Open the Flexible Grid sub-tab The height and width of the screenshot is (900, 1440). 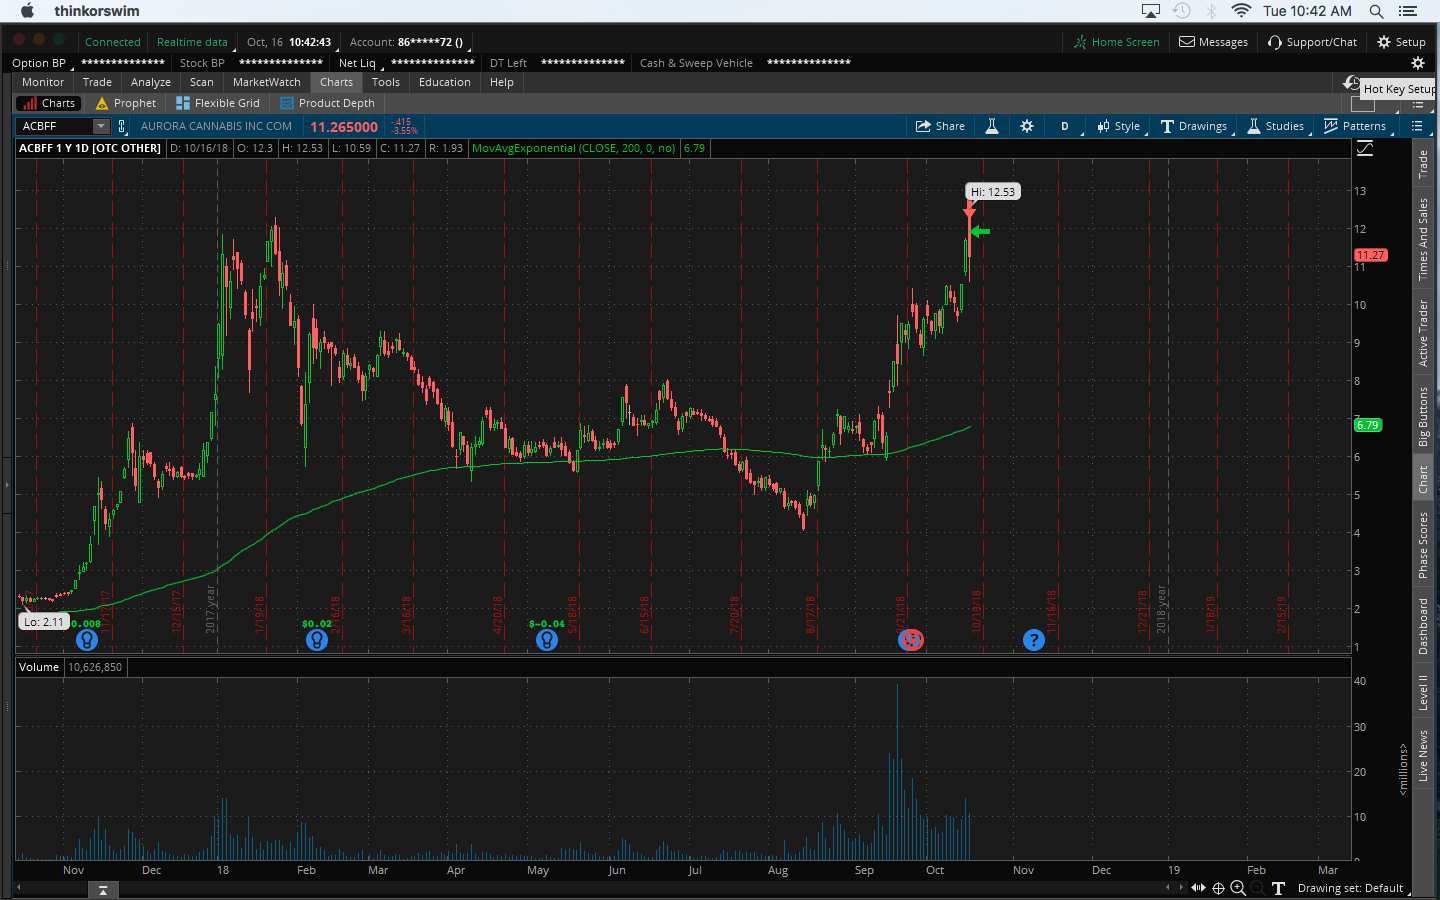click(218, 103)
